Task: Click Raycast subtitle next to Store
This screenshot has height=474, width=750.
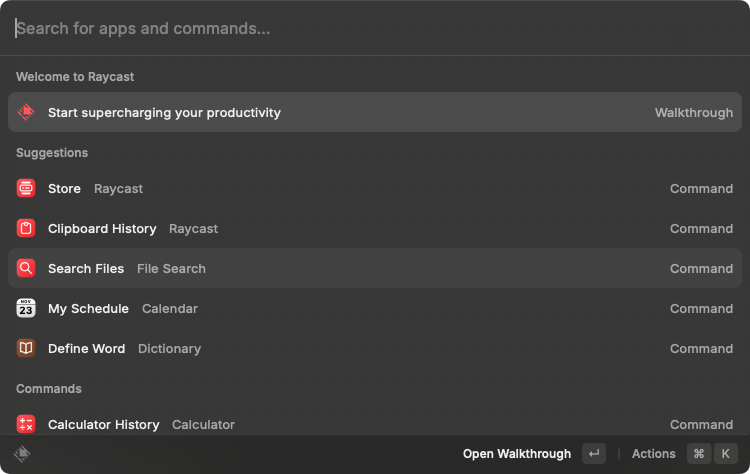Action: tap(118, 188)
